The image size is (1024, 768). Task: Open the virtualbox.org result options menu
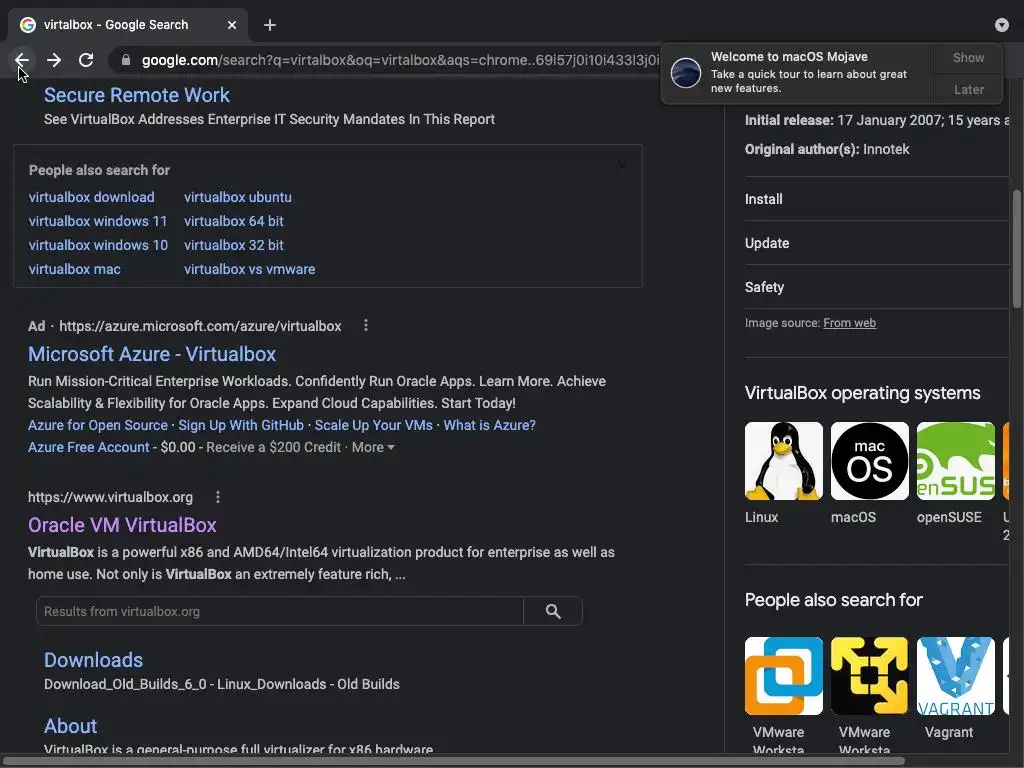tap(217, 497)
